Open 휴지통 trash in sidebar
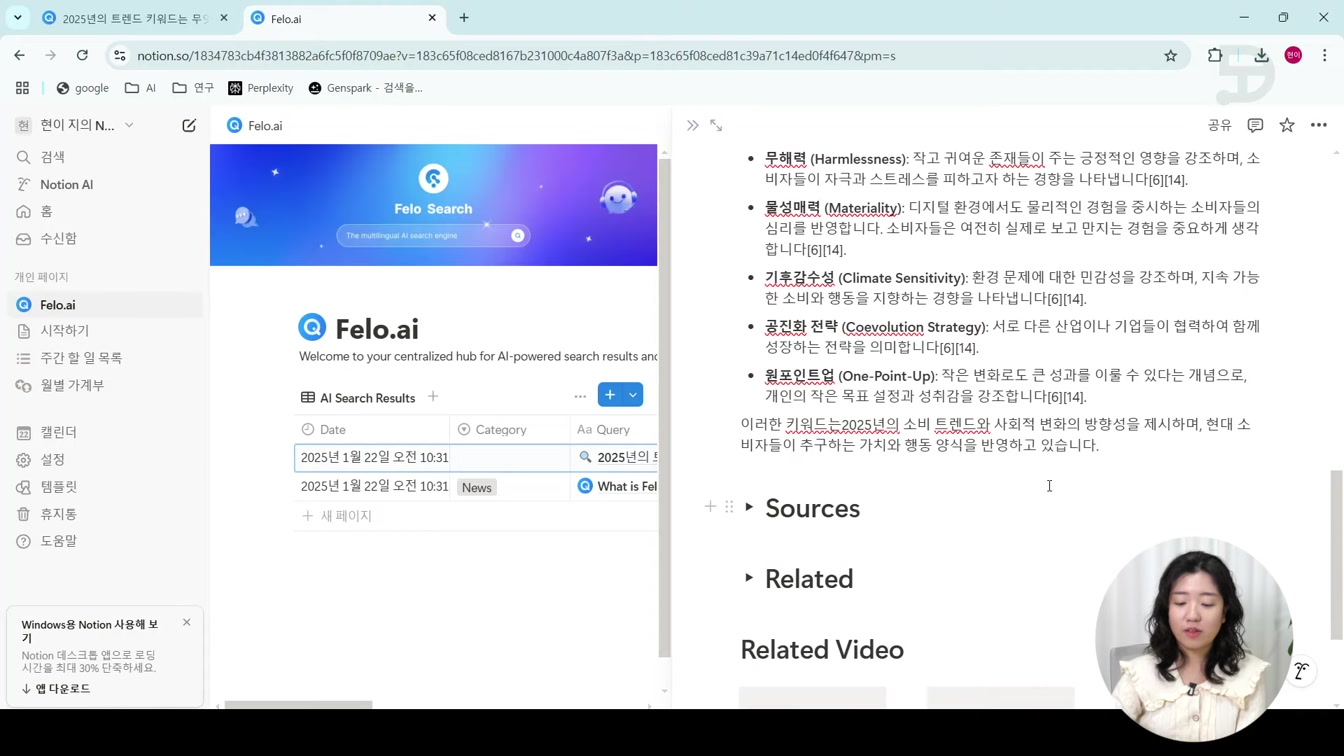The height and width of the screenshot is (756, 1344). click(x=58, y=513)
